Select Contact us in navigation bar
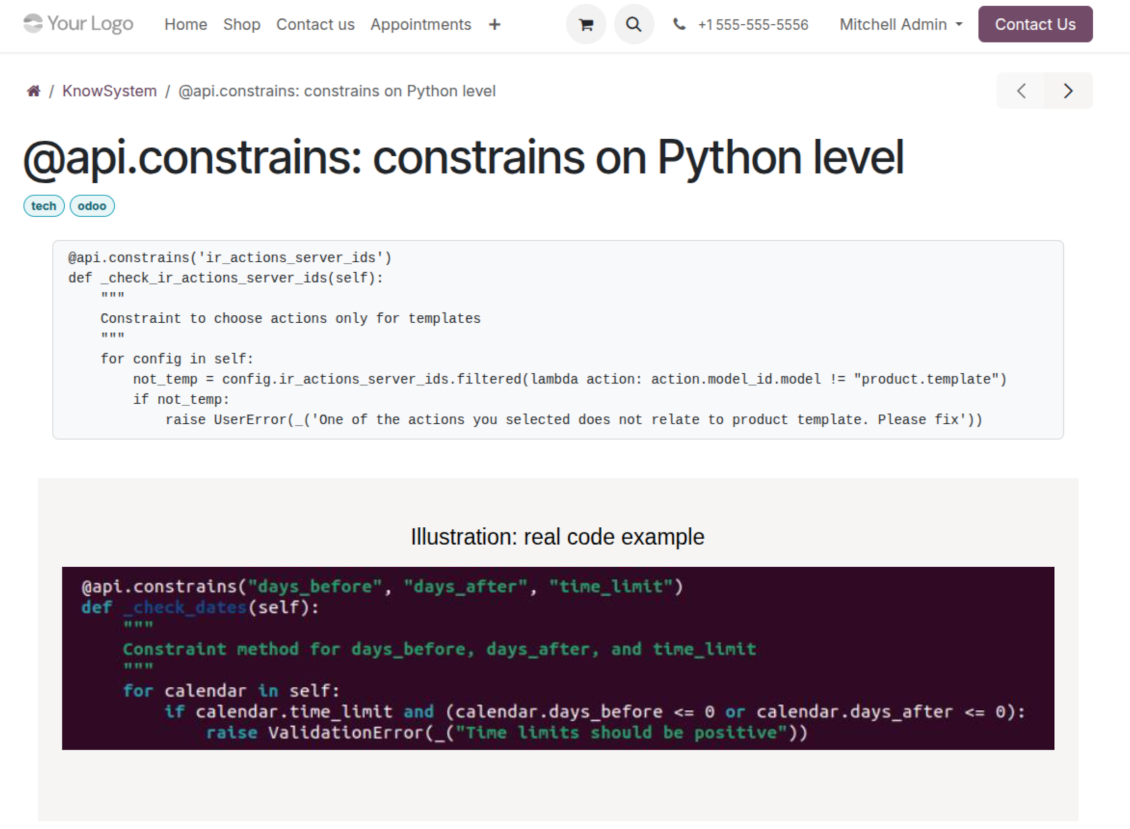The image size is (1130, 829). pos(315,24)
